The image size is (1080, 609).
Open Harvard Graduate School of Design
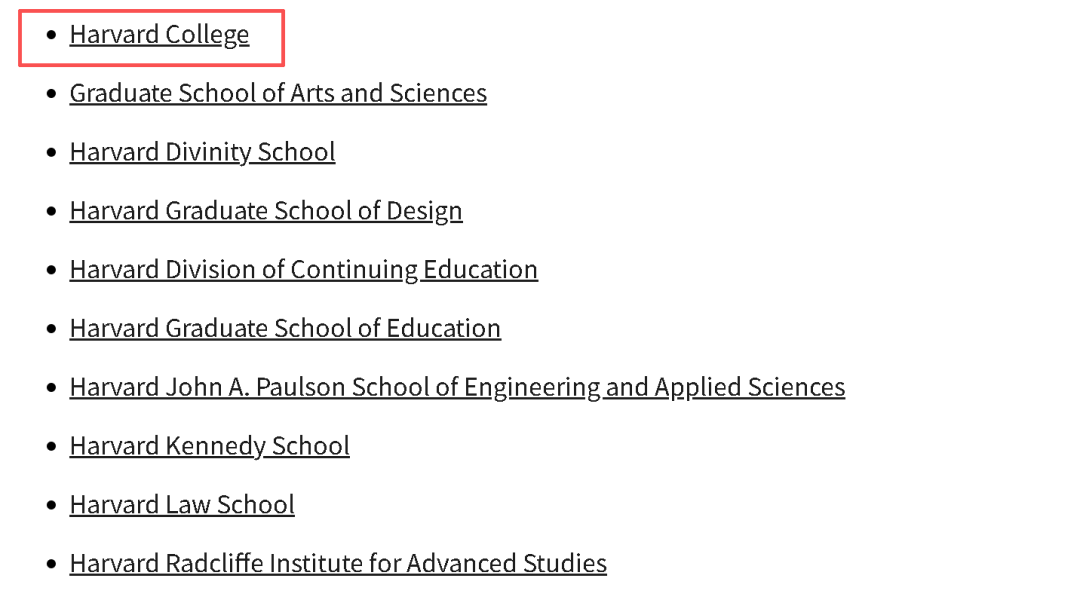pyautogui.click(x=266, y=211)
